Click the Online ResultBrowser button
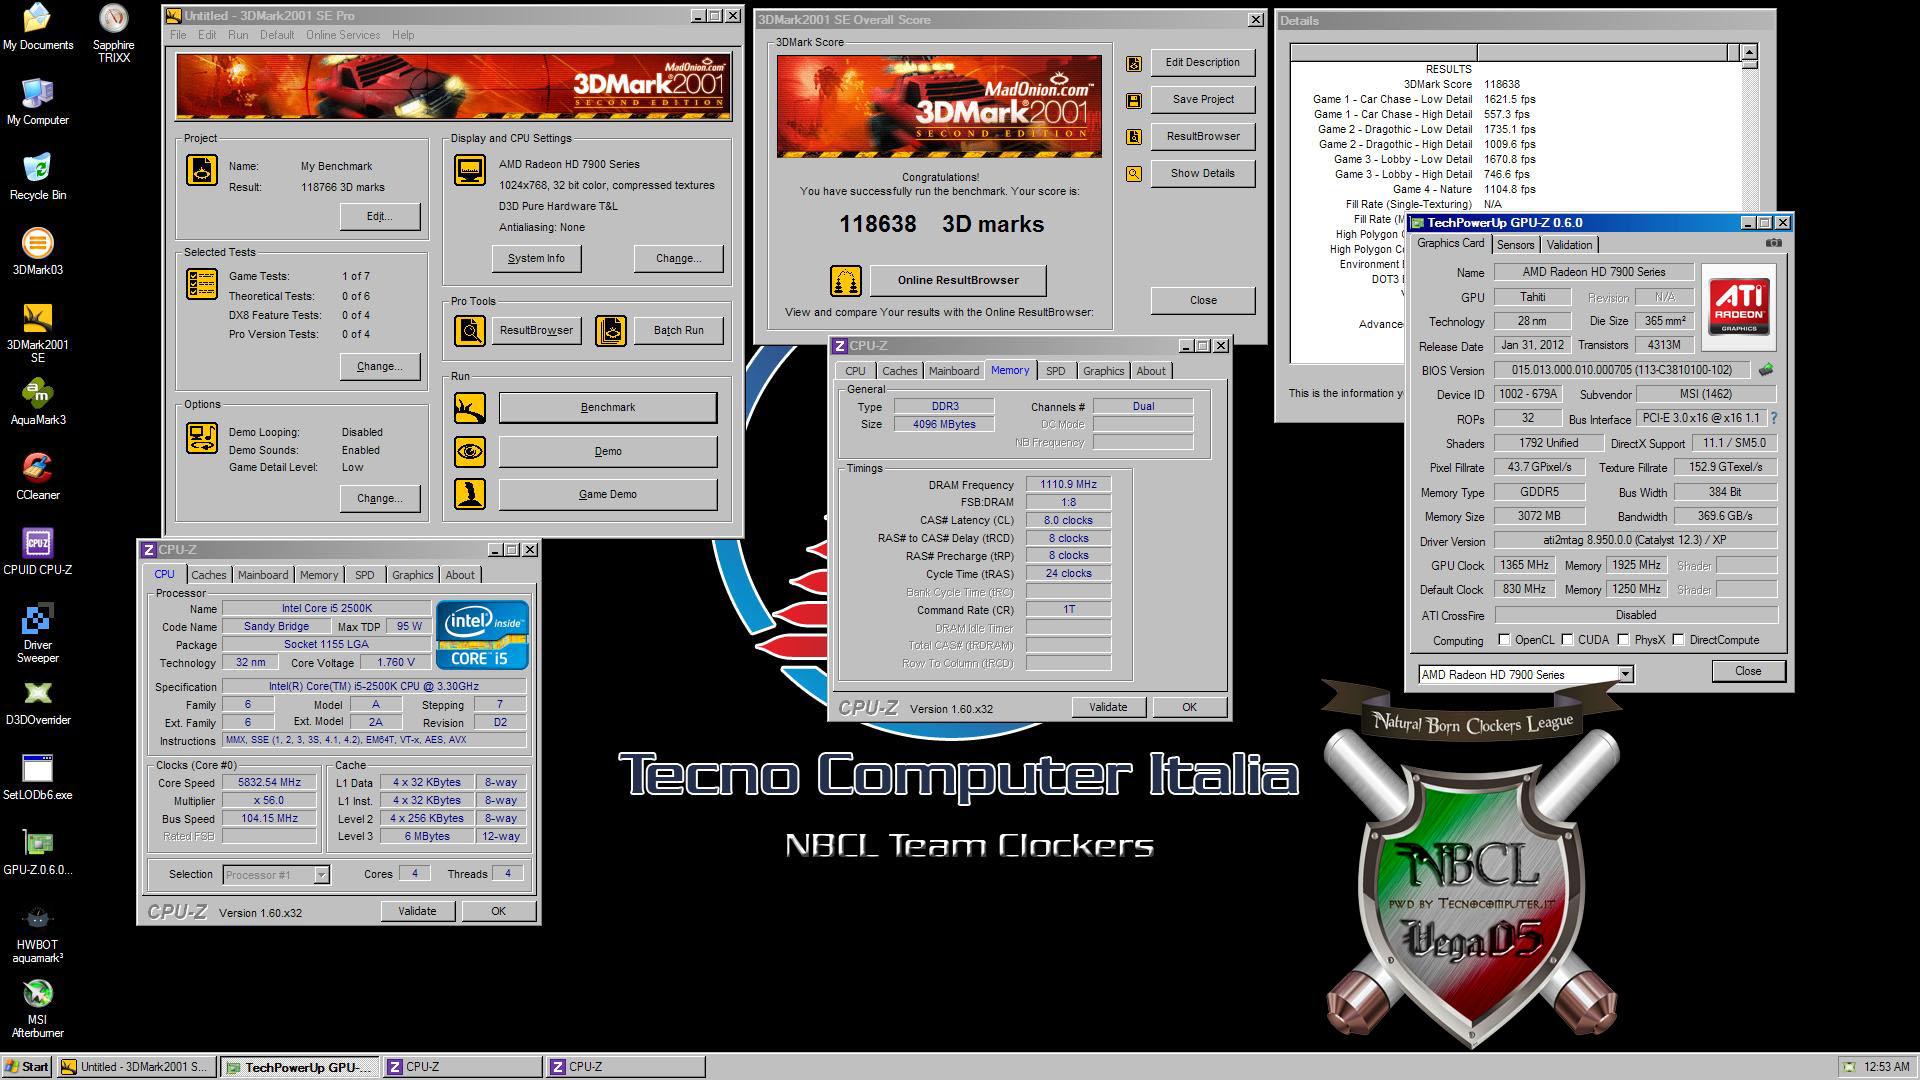Viewport: 1920px width, 1080px height. [958, 280]
